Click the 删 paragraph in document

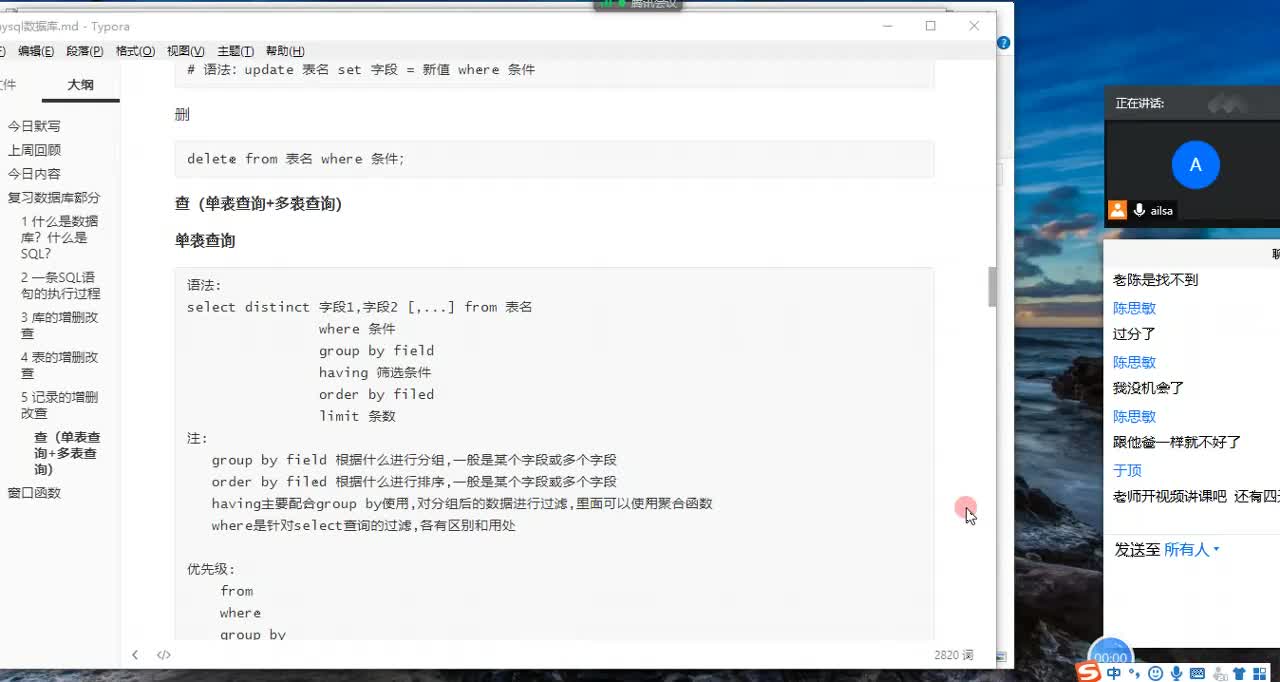click(182, 114)
